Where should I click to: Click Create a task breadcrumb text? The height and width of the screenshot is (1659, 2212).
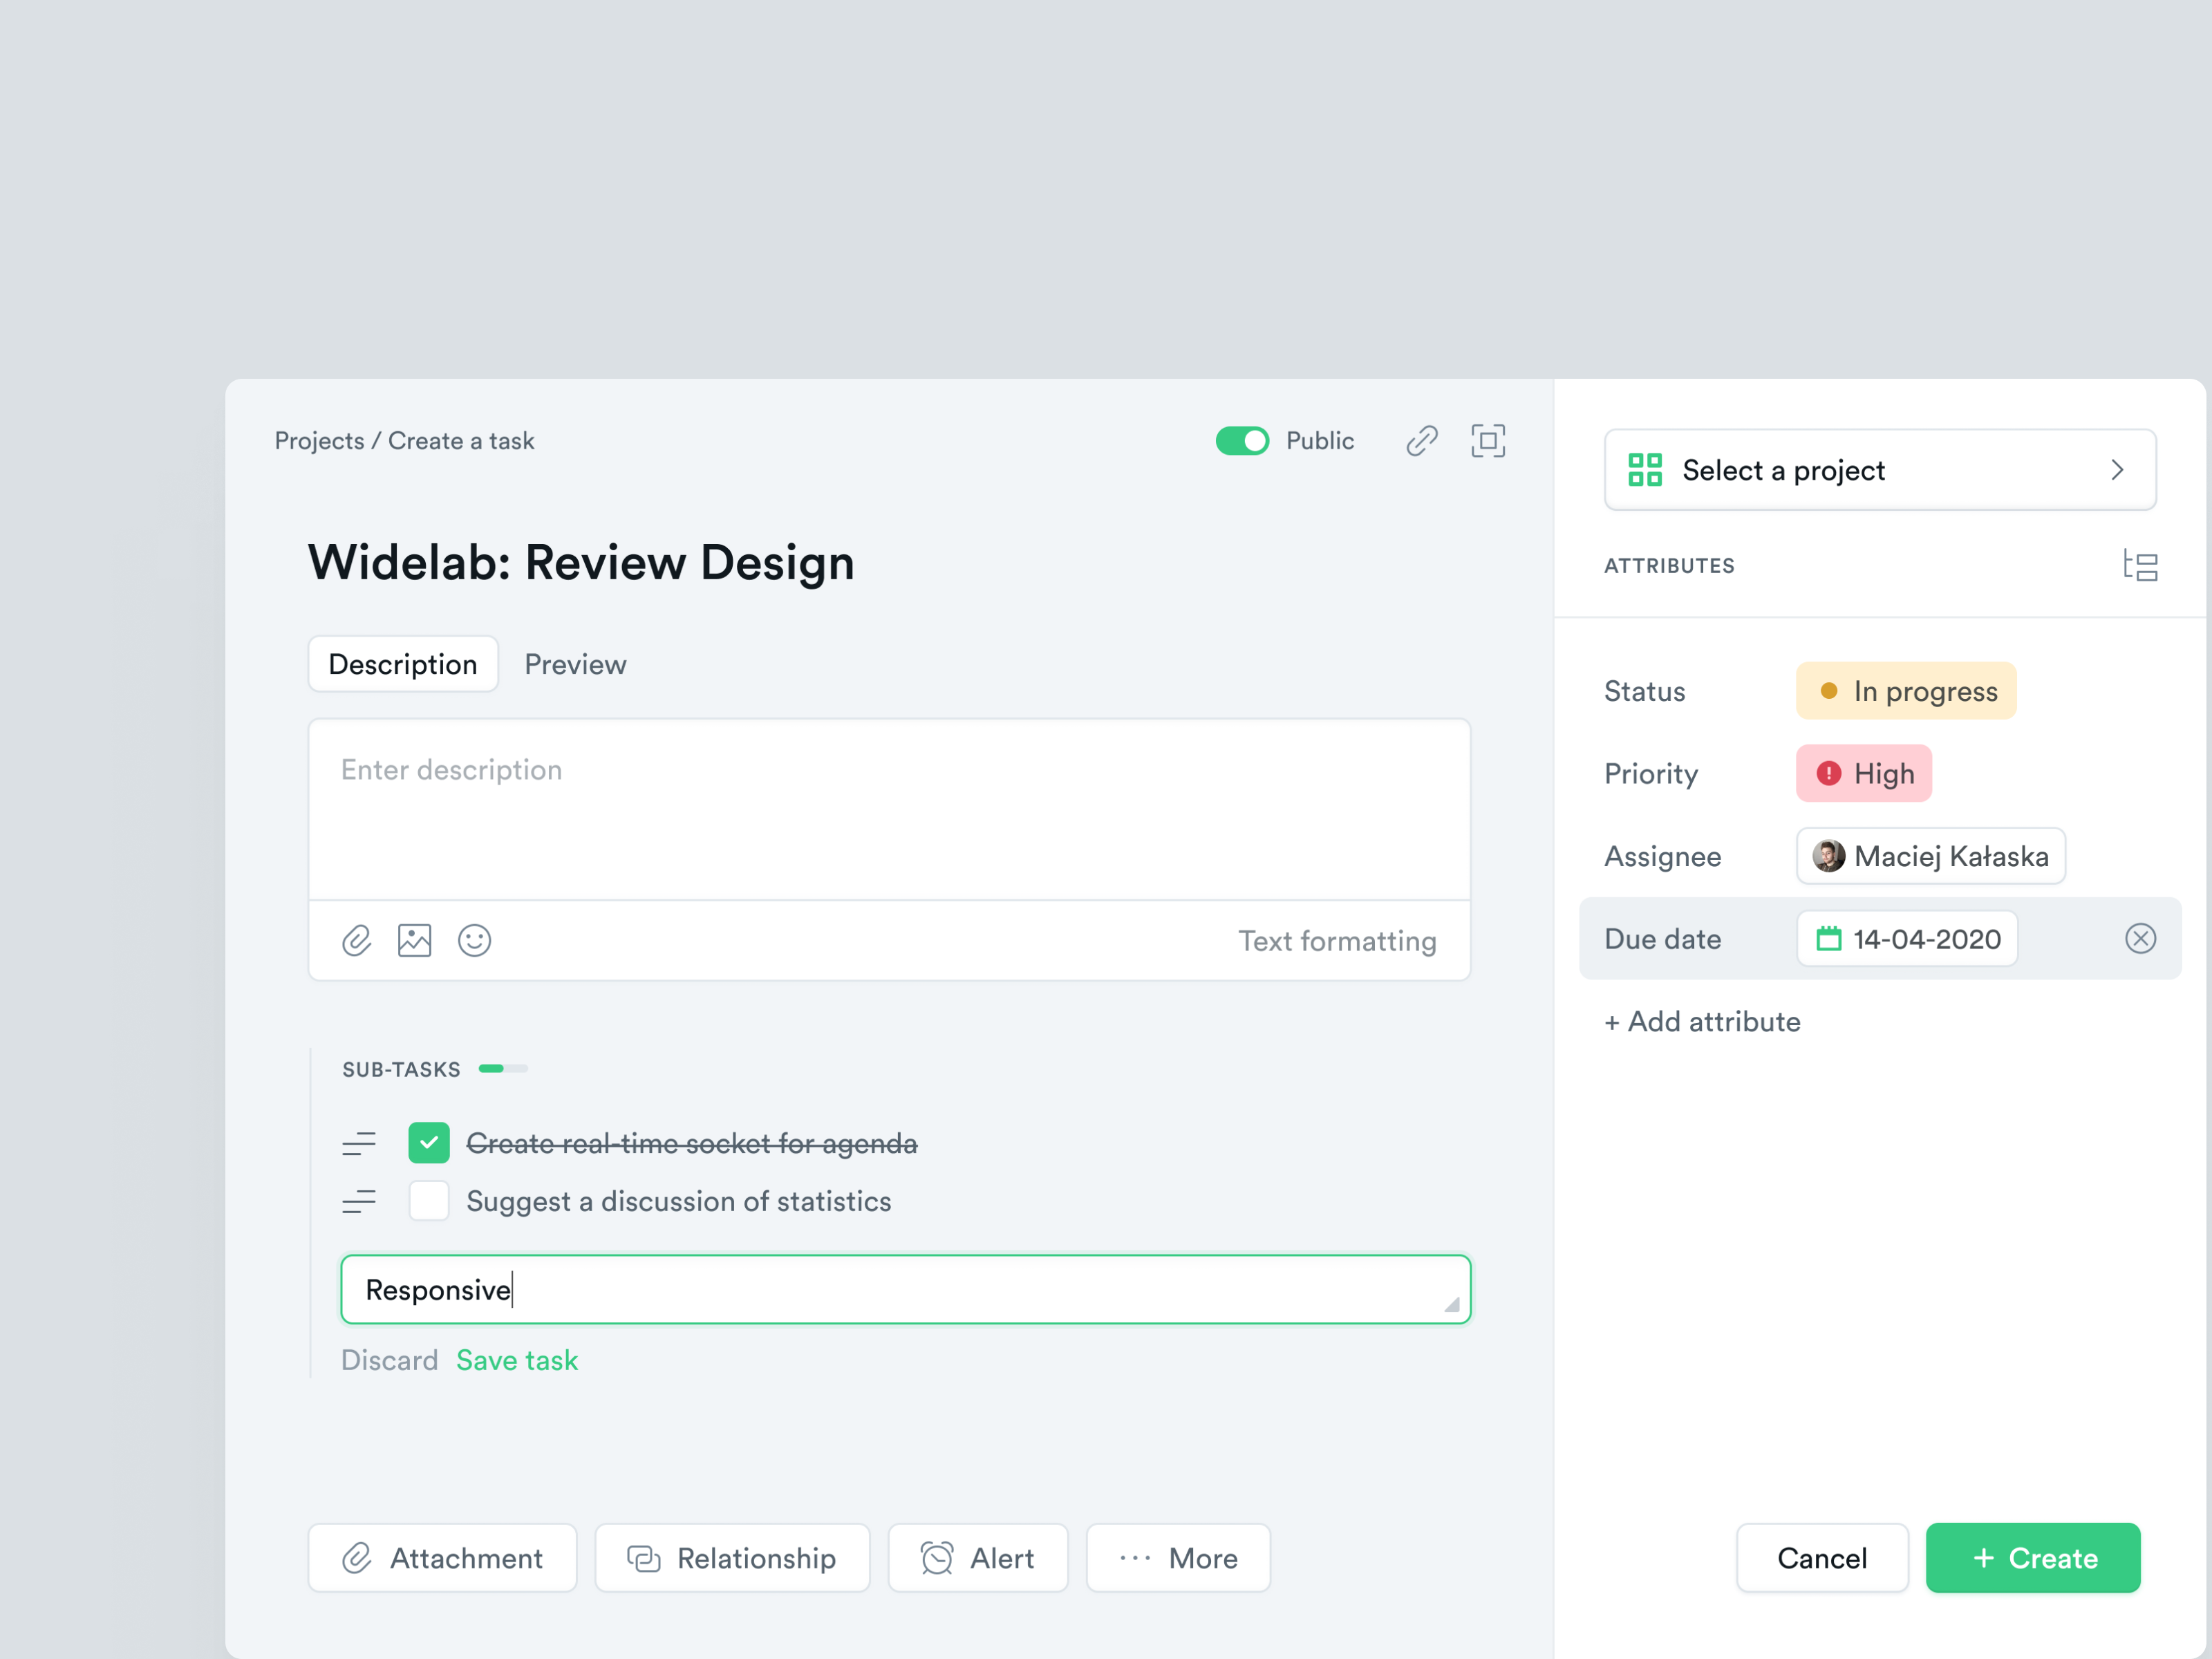[460, 440]
